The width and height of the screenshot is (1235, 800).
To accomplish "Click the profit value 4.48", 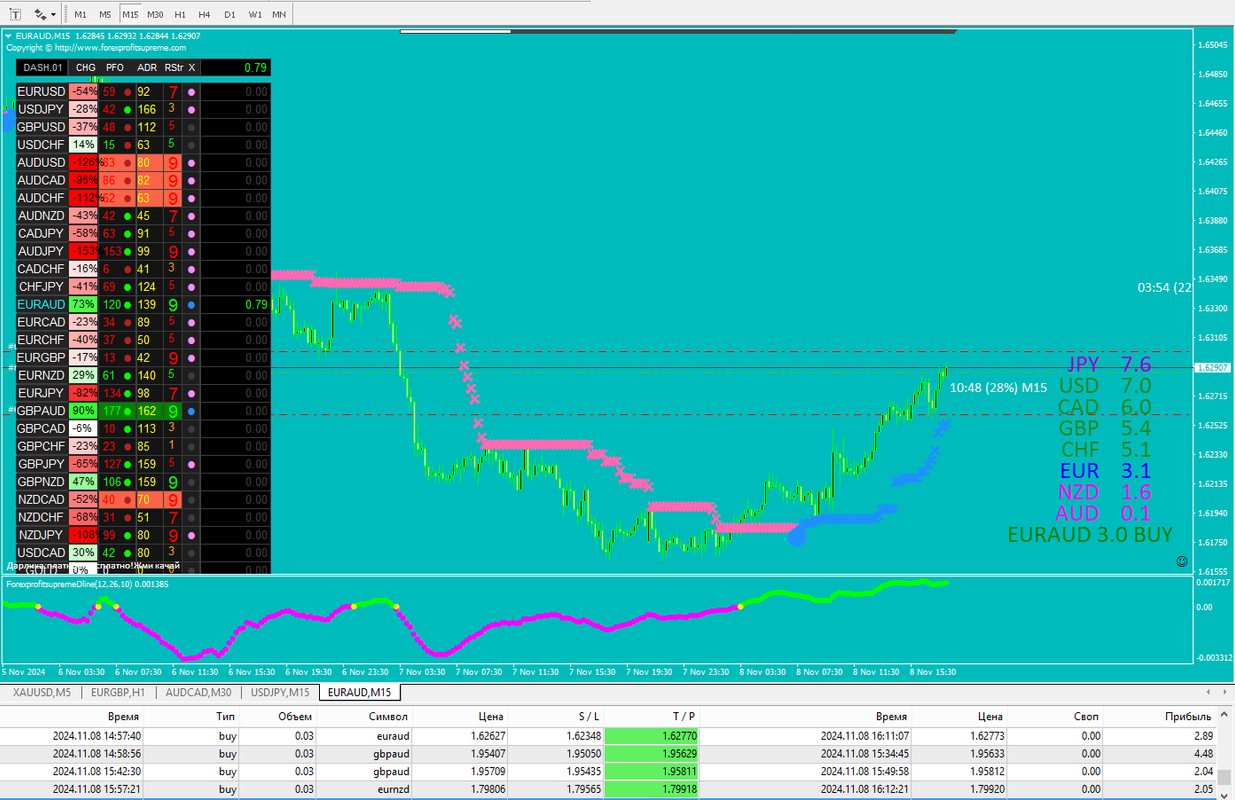I will click(x=1202, y=754).
